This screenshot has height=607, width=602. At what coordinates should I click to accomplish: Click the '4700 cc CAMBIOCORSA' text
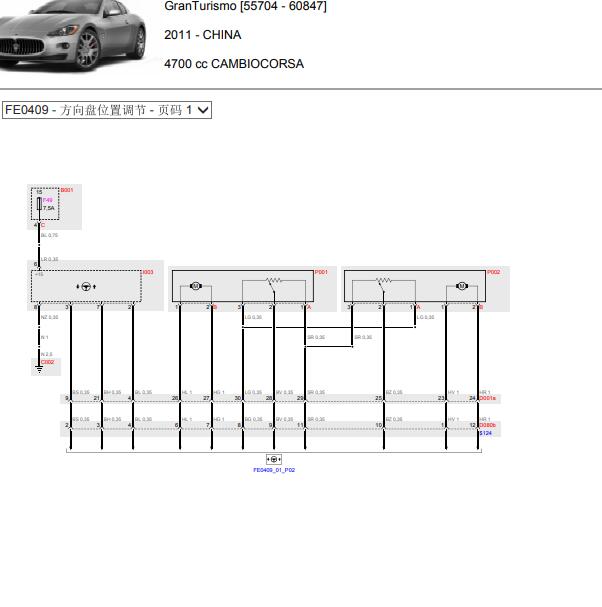tap(234, 64)
